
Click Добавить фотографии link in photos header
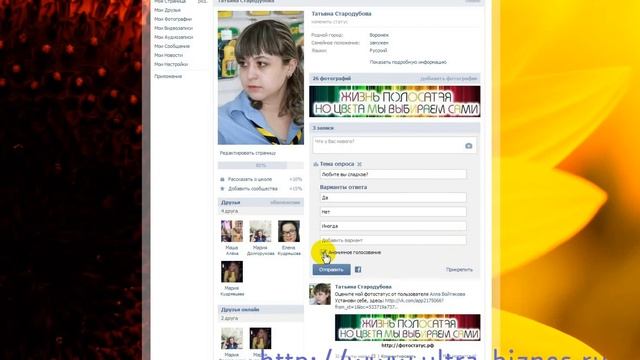tap(449, 78)
